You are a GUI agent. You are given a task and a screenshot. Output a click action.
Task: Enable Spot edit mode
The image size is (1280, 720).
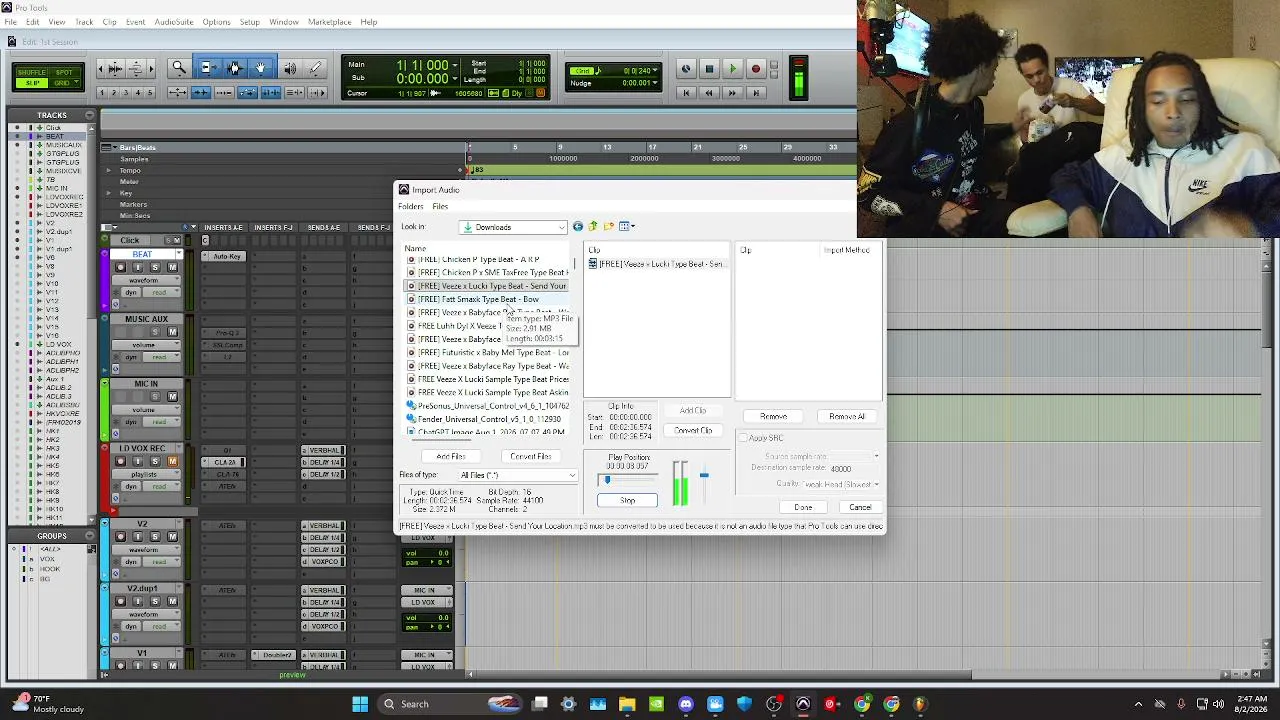point(64,73)
